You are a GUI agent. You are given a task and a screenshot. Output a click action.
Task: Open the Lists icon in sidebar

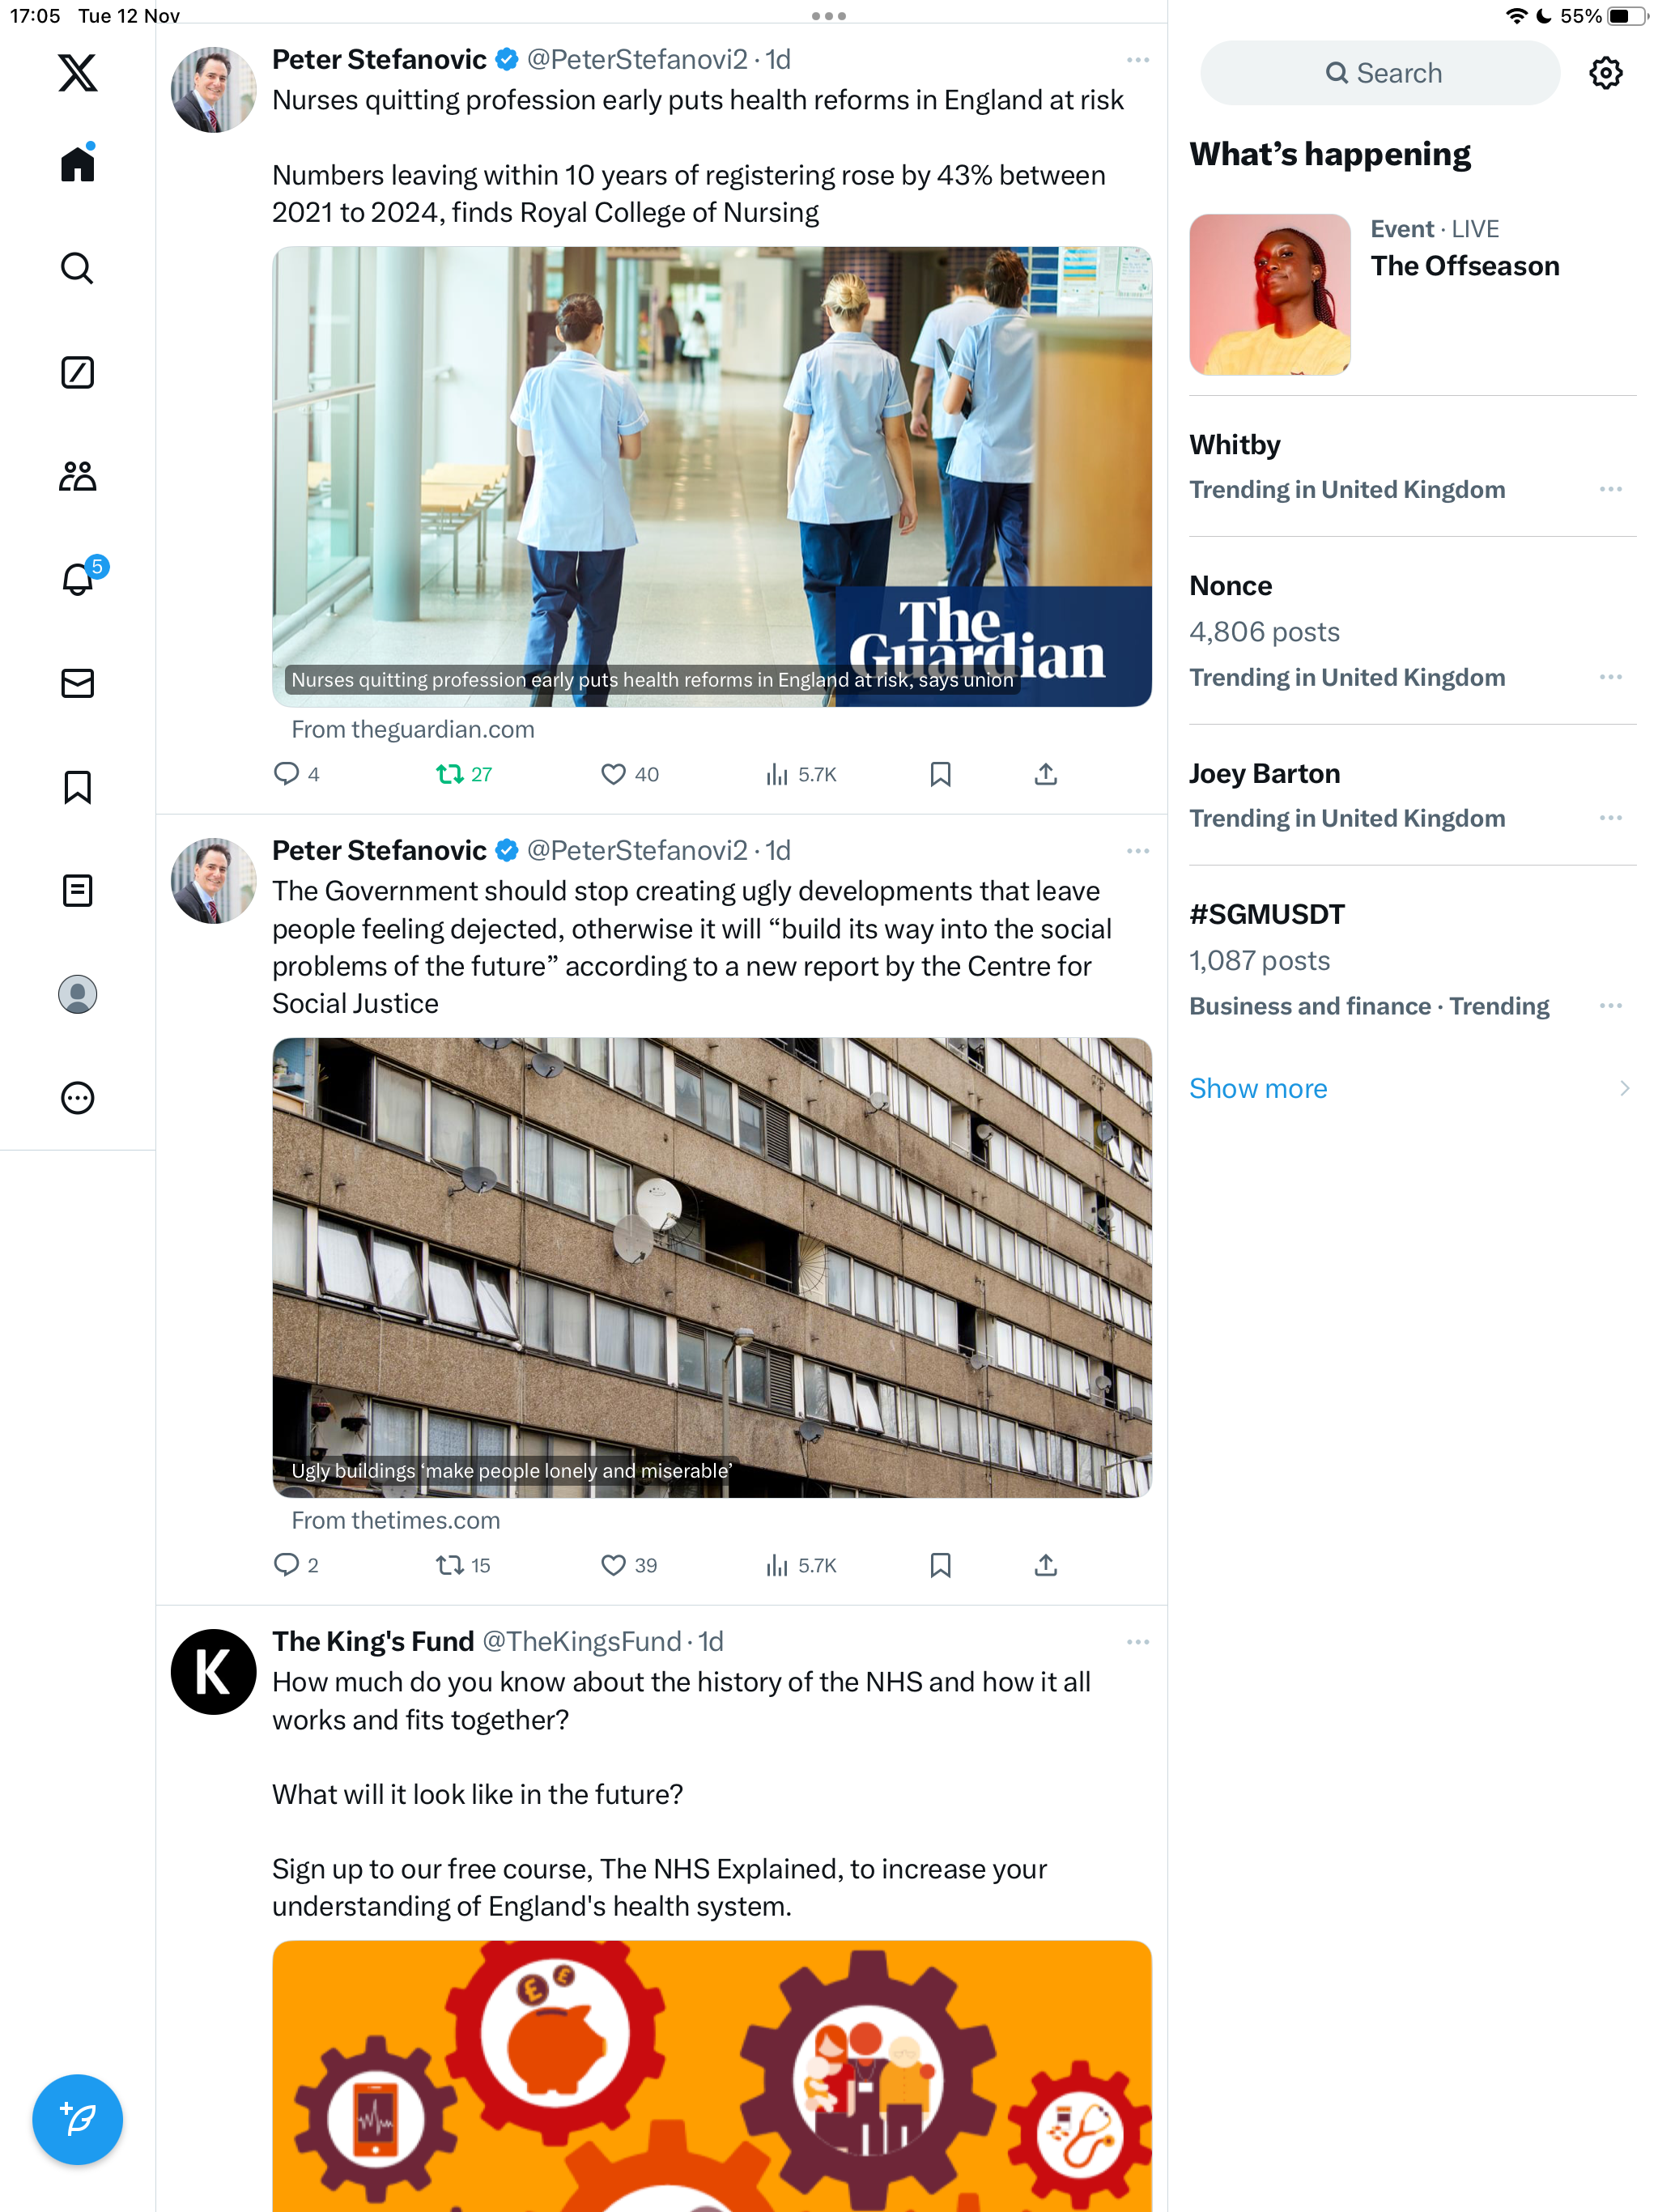(77, 890)
